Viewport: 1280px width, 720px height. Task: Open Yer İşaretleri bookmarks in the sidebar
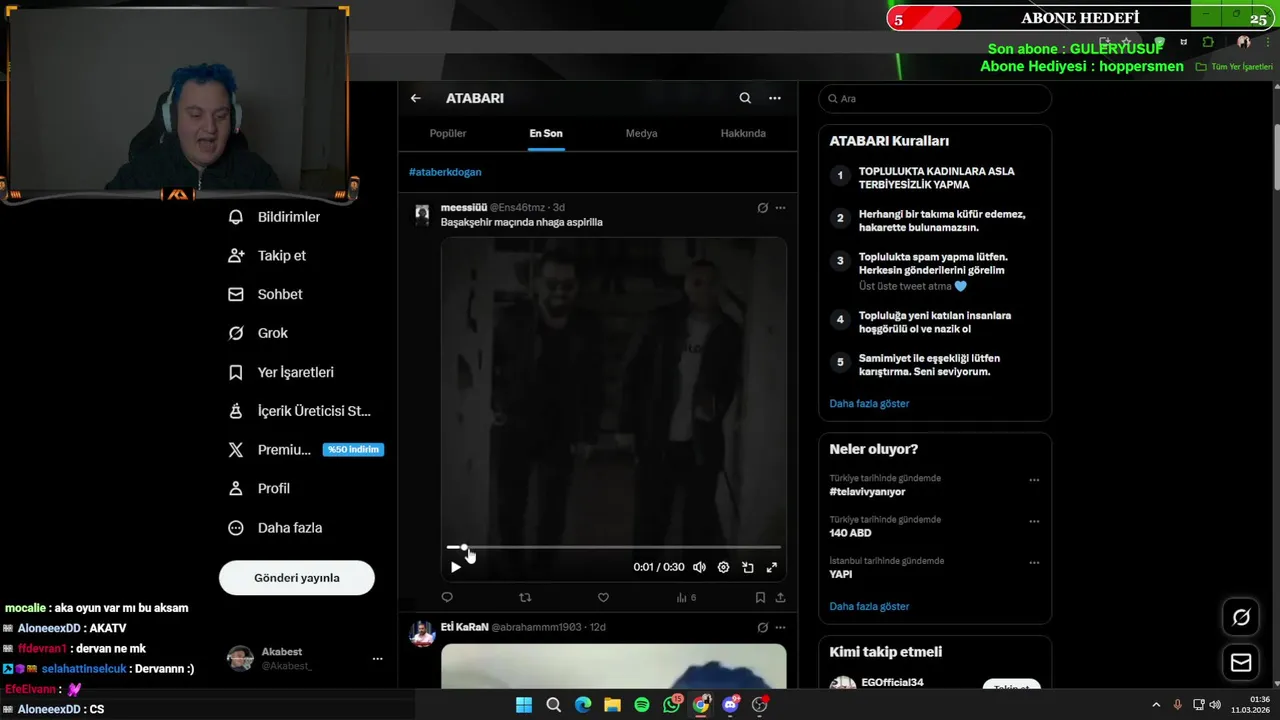[x=281, y=372]
